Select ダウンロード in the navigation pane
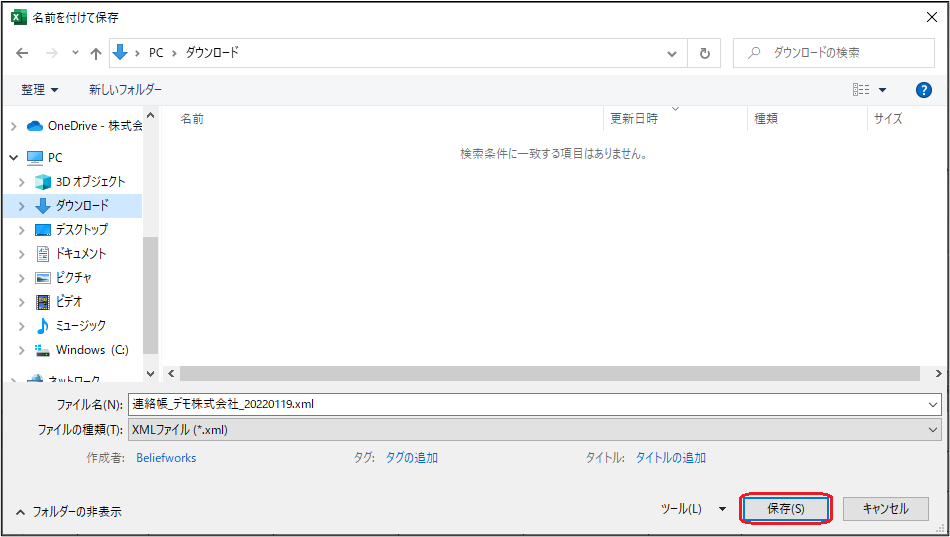Image resolution: width=950 pixels, height=537 pixels. pyautogui.click(x=82, y=205)
